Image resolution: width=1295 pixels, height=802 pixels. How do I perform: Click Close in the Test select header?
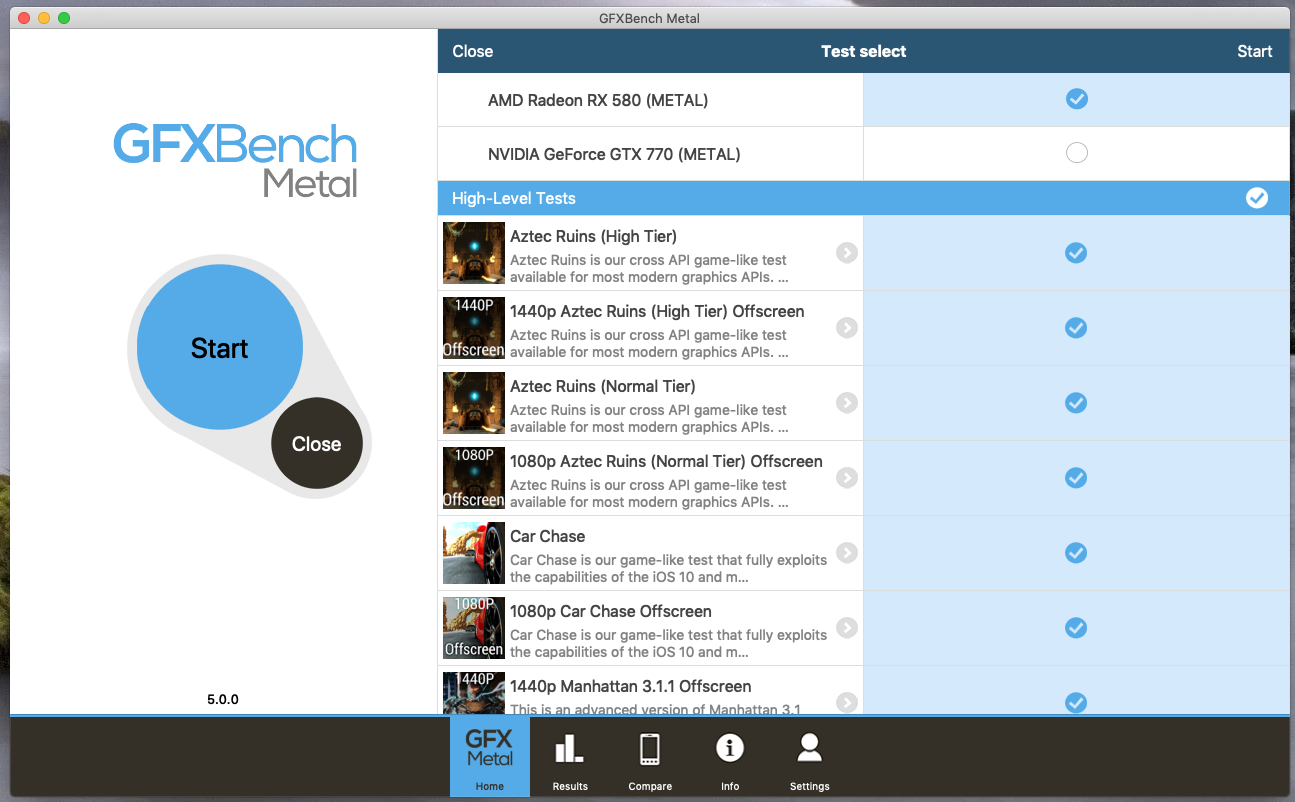pyautogui.click(x=472, y=51)
